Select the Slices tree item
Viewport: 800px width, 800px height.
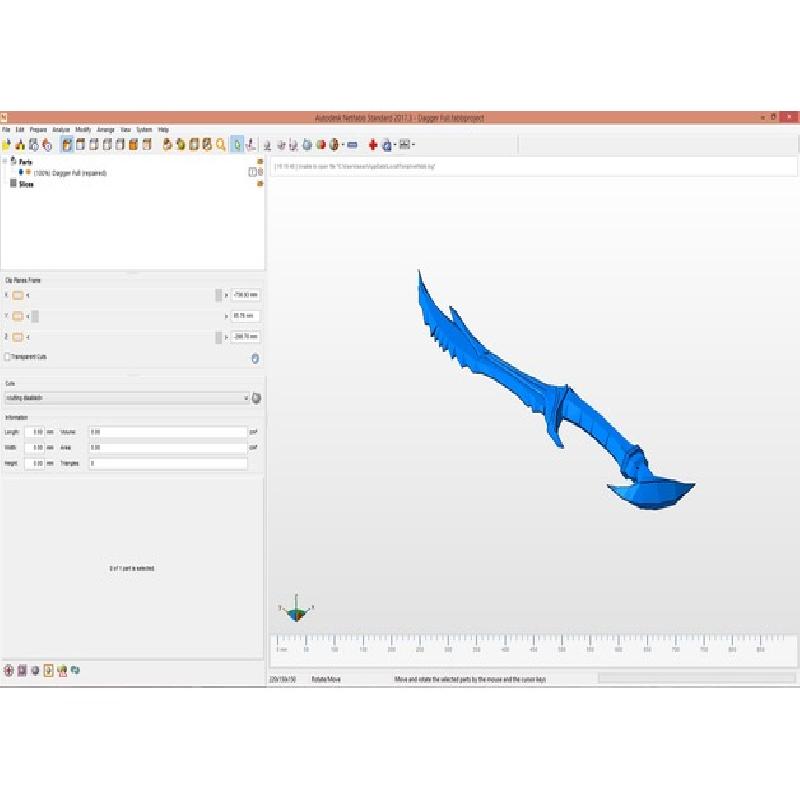(x=26, y=185)
